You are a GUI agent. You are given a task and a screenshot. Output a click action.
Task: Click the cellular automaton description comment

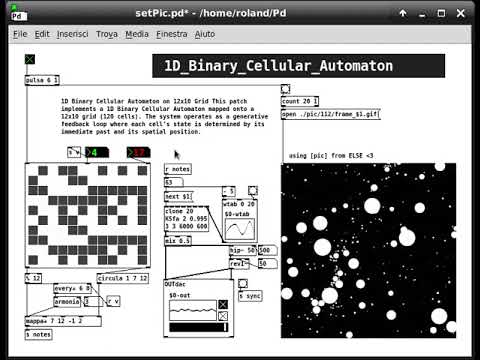coord(165,116)
